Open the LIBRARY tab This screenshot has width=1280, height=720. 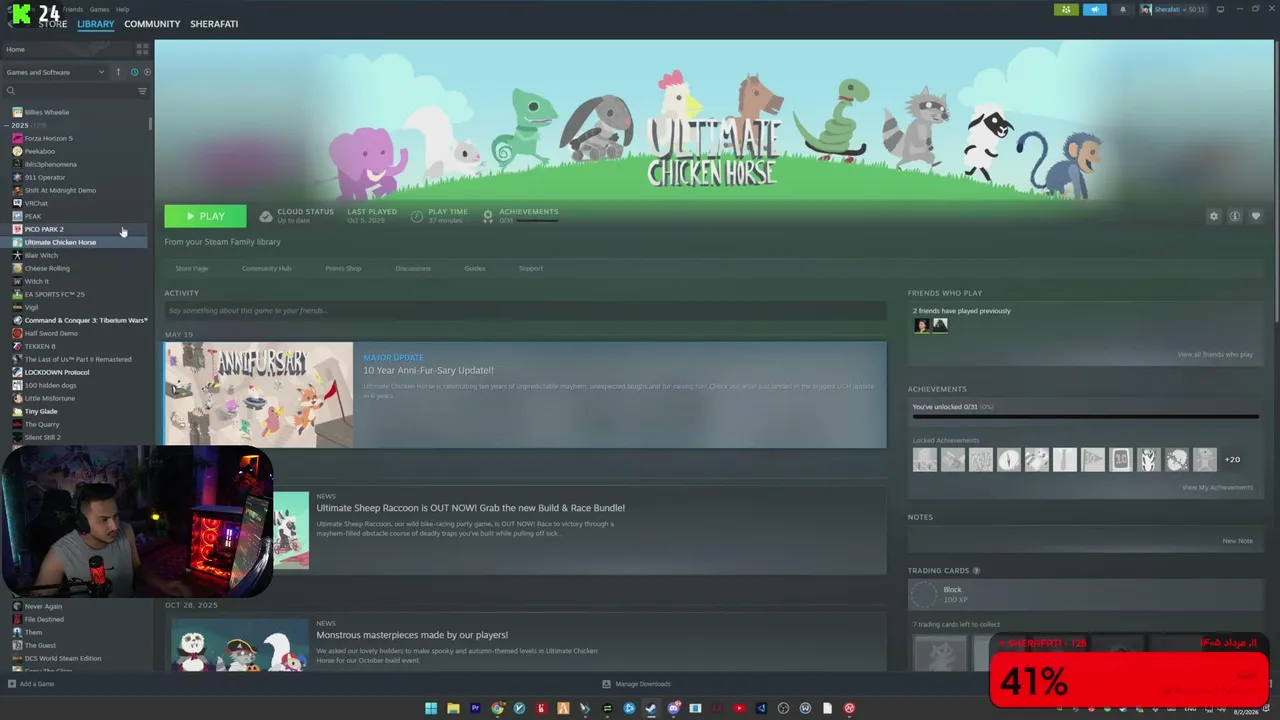click(x=96, y=24)
